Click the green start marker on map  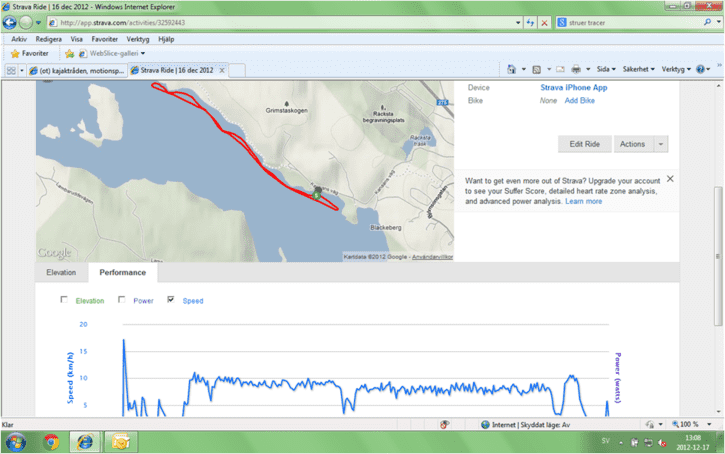pyautogui.click(x=316, y=196)
